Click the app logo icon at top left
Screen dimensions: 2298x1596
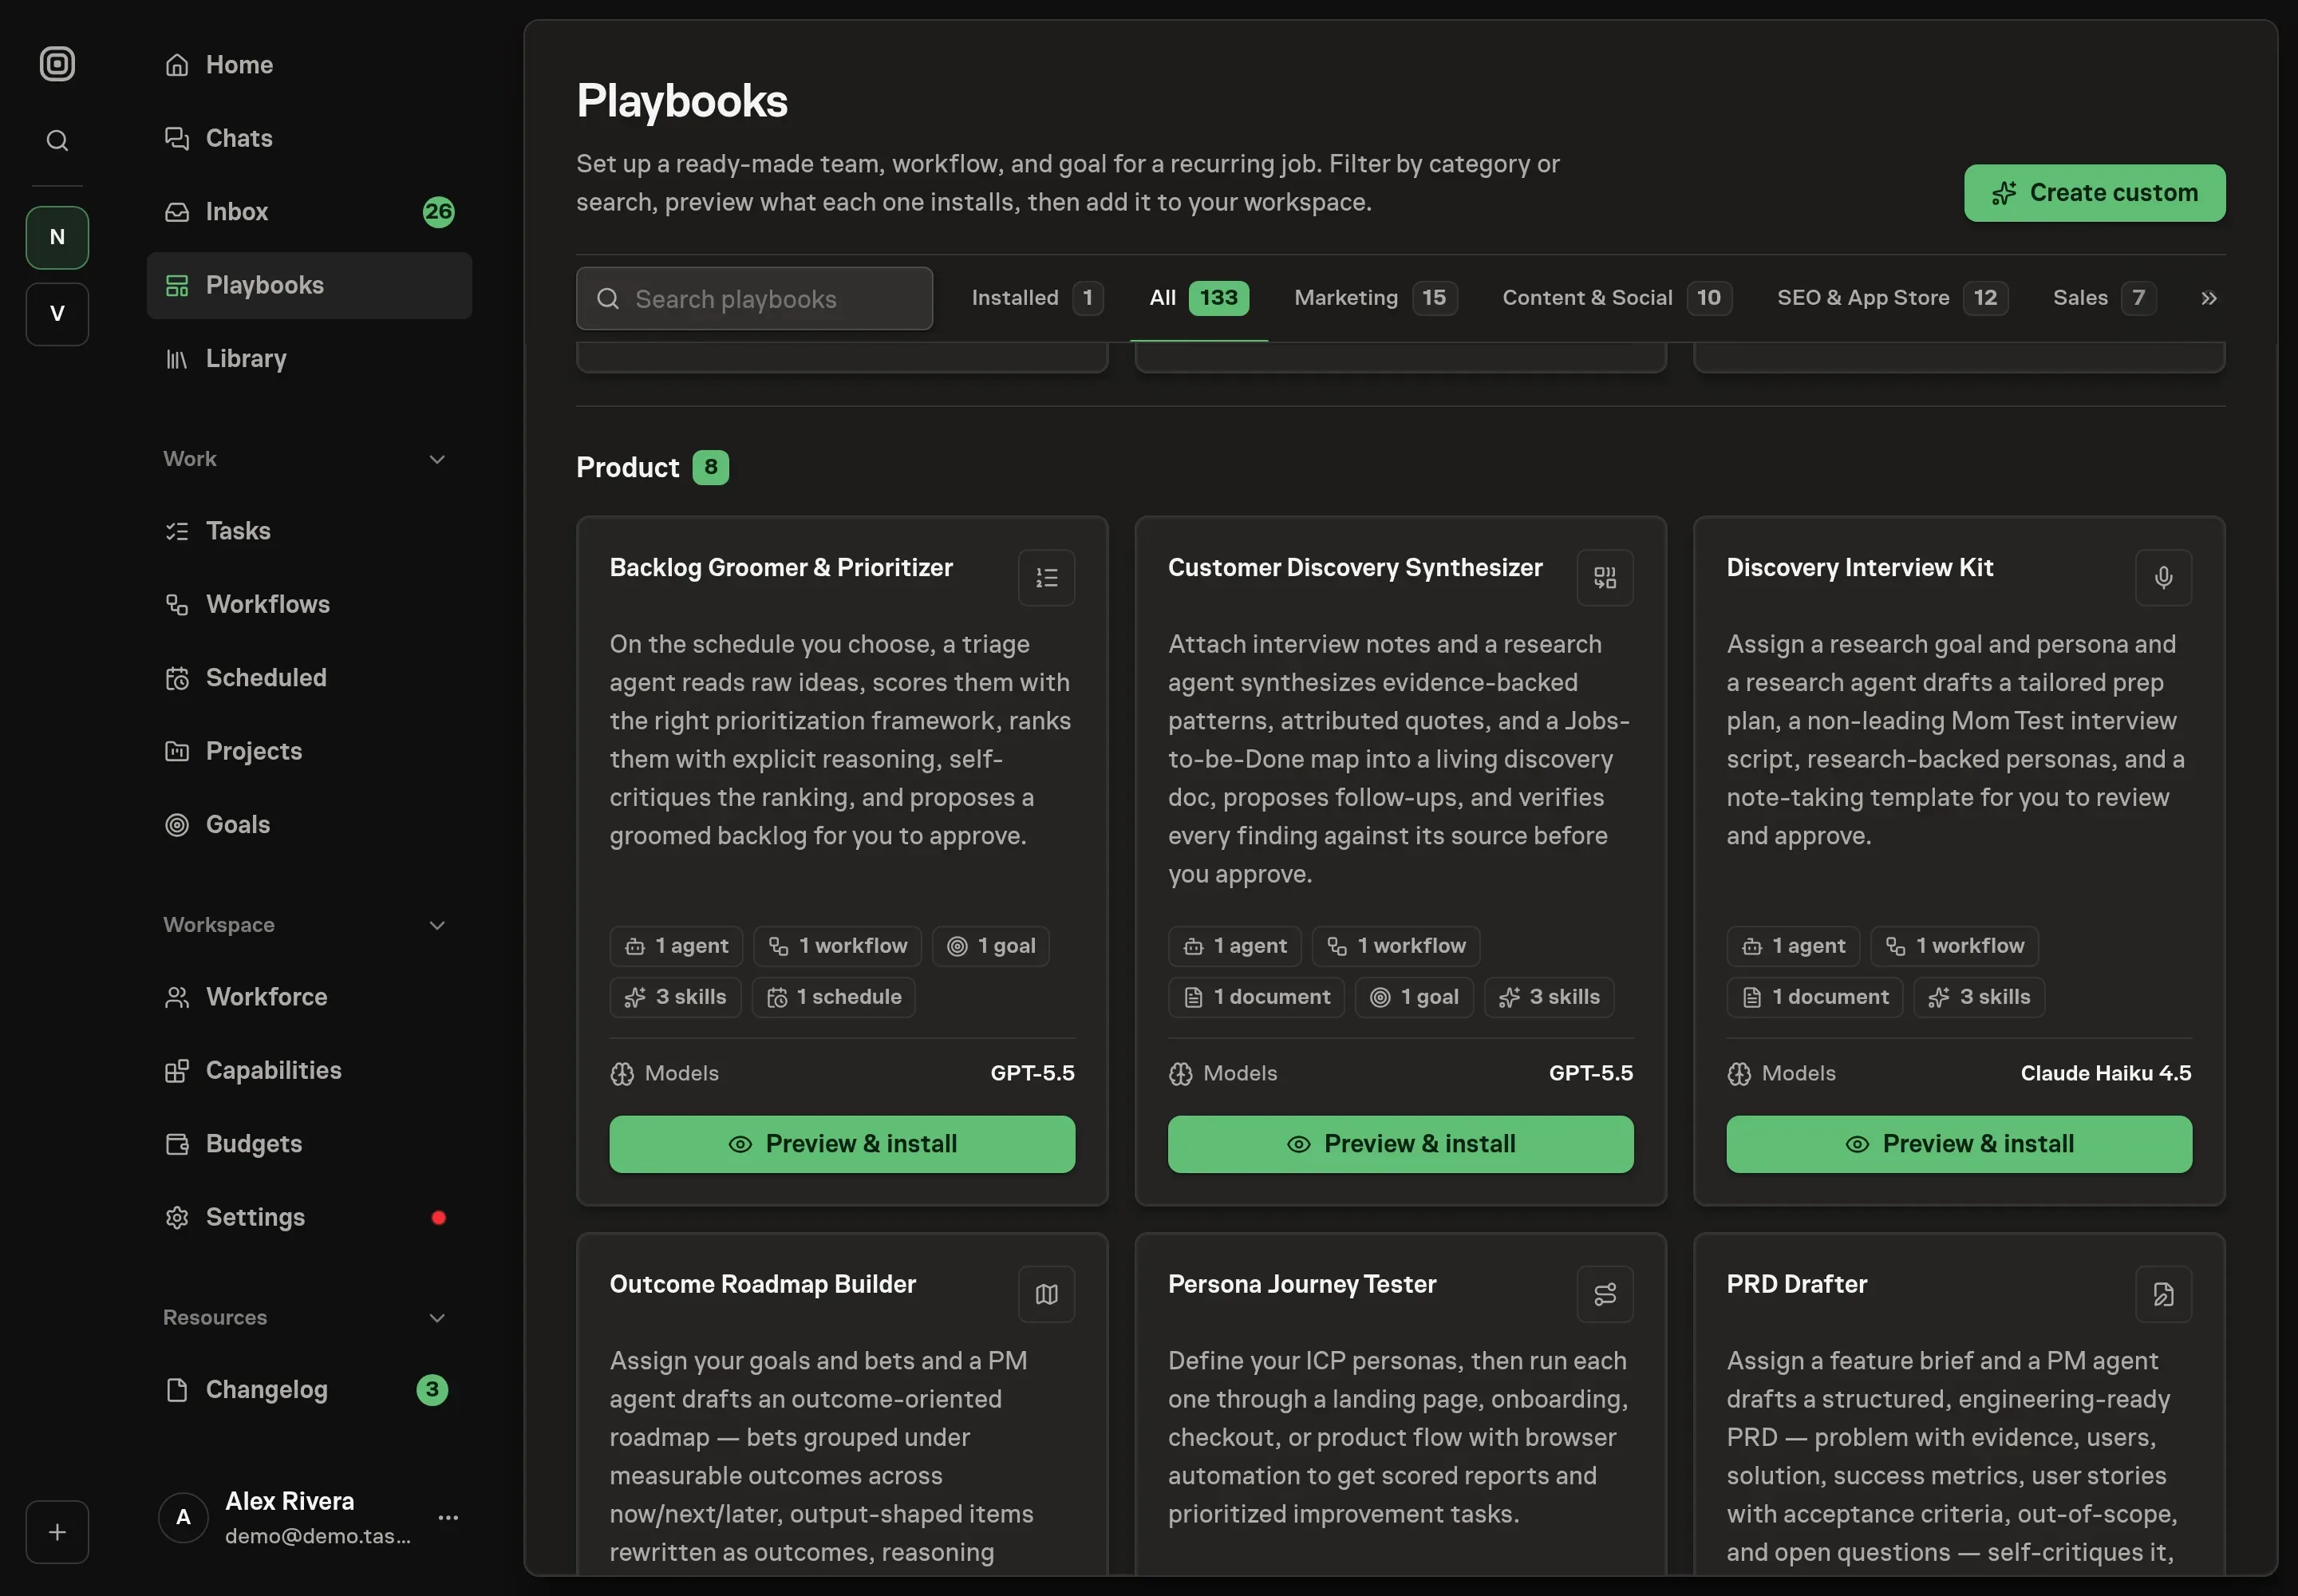click(x=57, y=64)
